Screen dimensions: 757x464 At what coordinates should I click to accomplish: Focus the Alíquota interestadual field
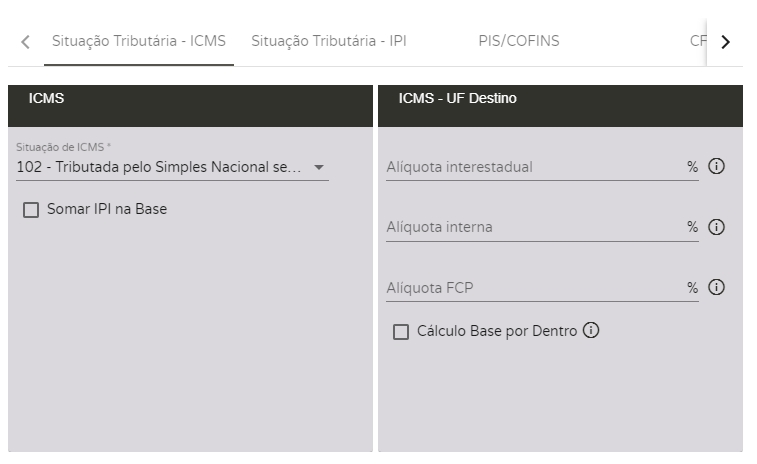pyautogui.click(x=530, y=167)
